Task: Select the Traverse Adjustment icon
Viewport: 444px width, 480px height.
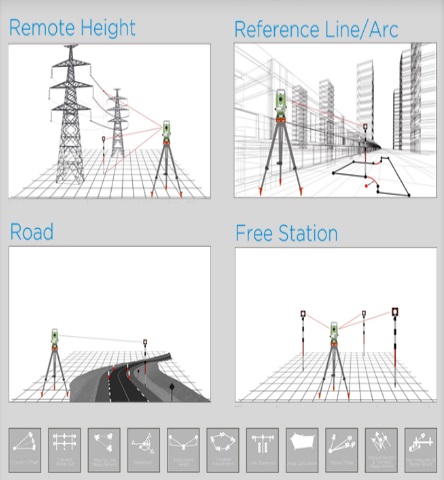Action: pos(223,450)
